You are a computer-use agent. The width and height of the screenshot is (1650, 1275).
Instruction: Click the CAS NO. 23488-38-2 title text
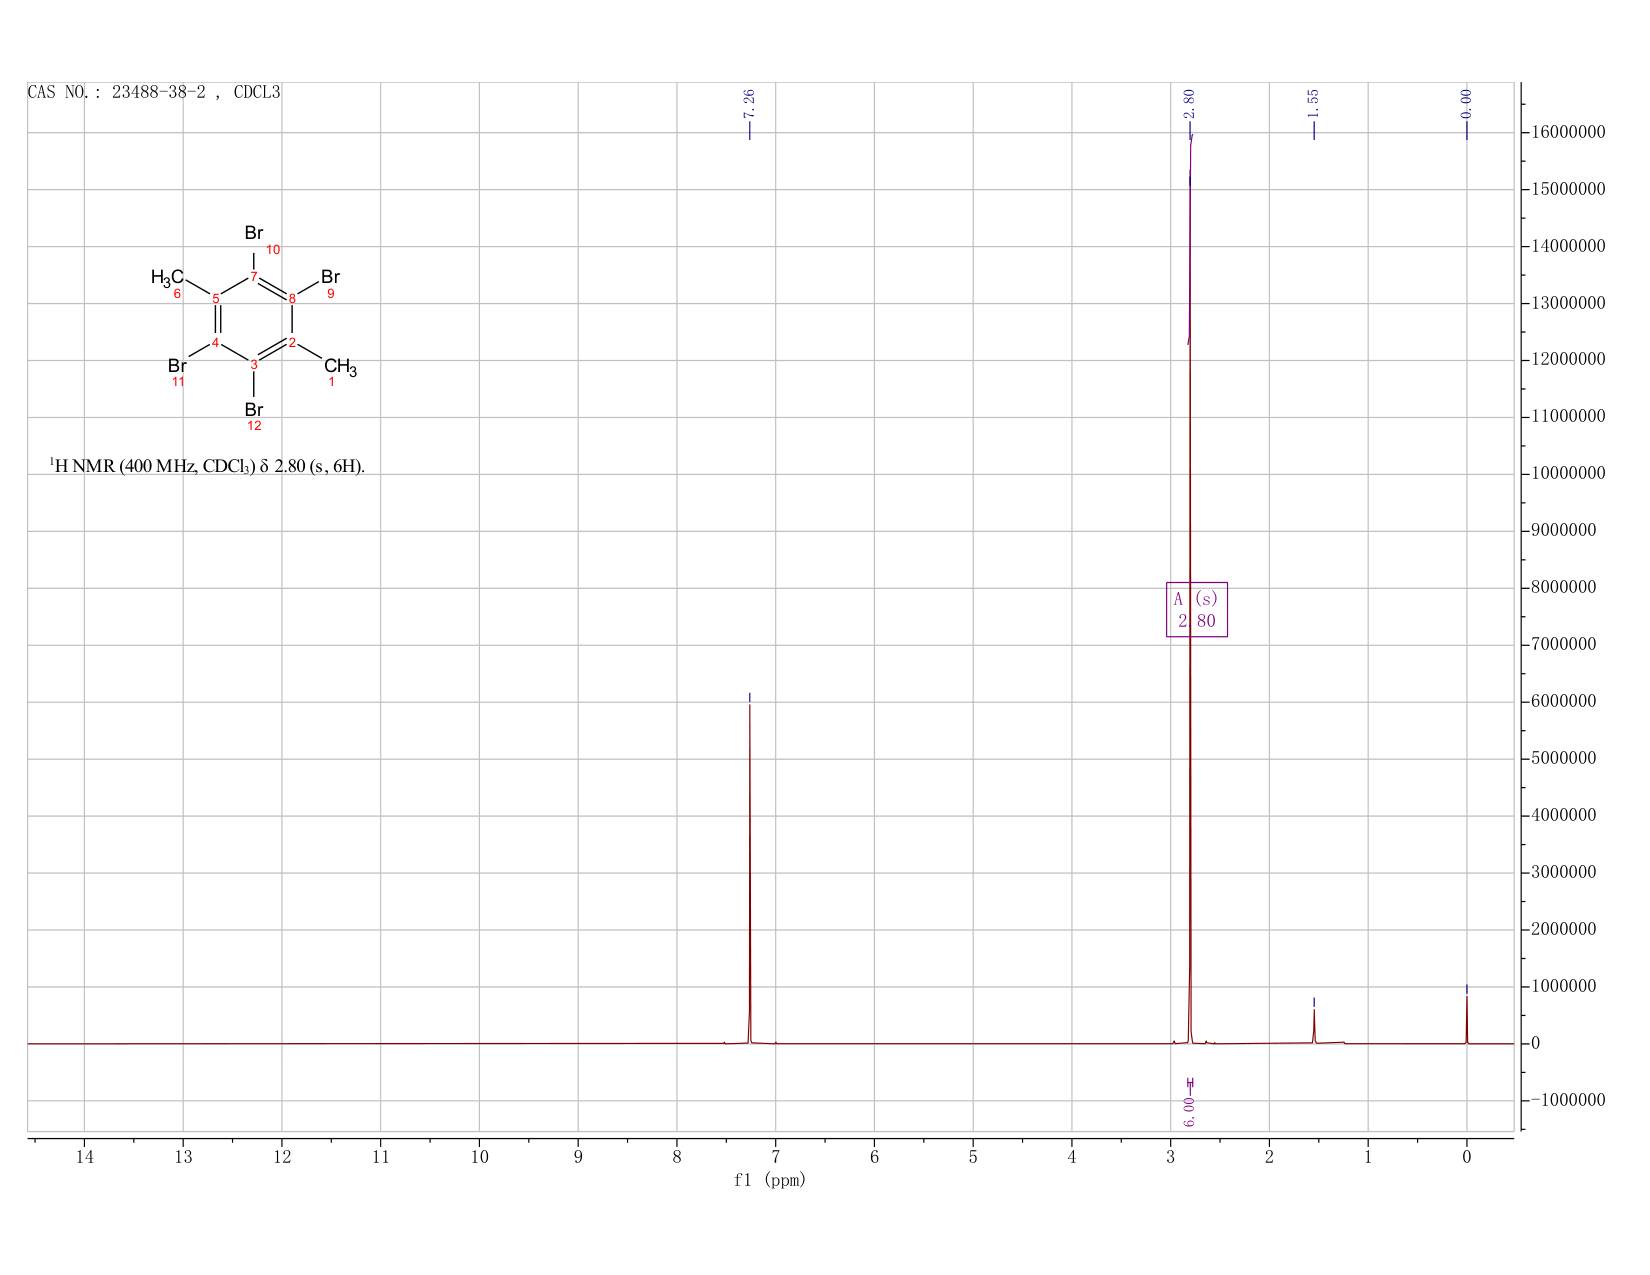click(154, 92)
